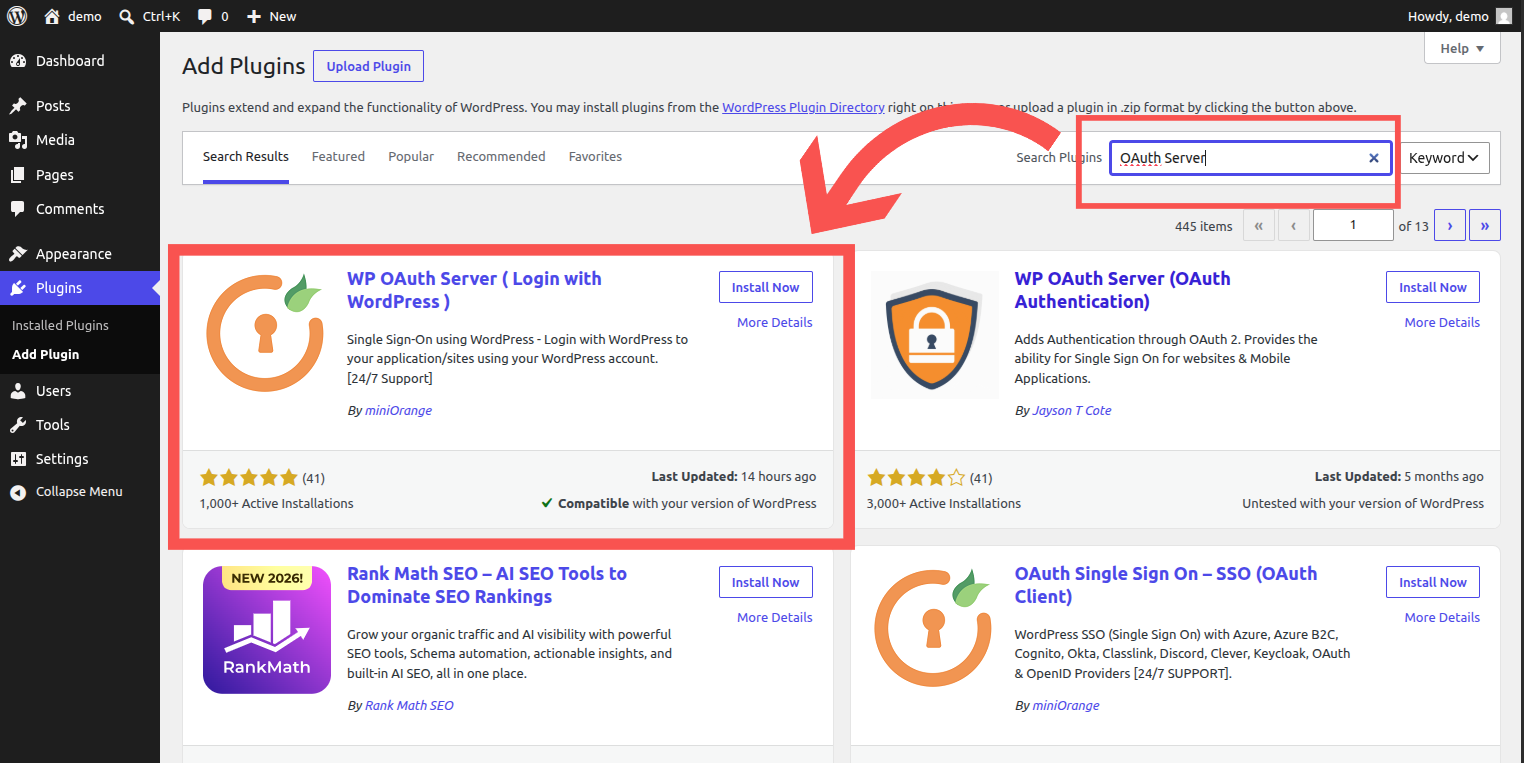Open OAuth Single Sign On – SSO title
The width and height of the screenshot is (1524, 763).
coord(1166,585)
